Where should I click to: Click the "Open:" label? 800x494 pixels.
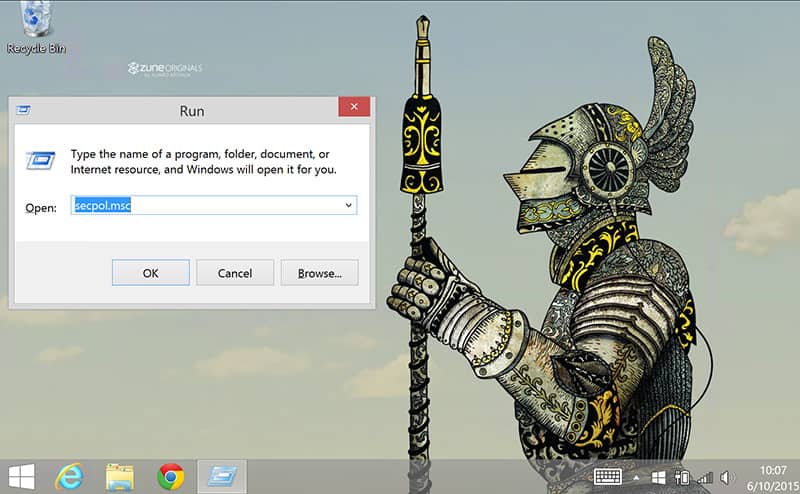(41, 208)
